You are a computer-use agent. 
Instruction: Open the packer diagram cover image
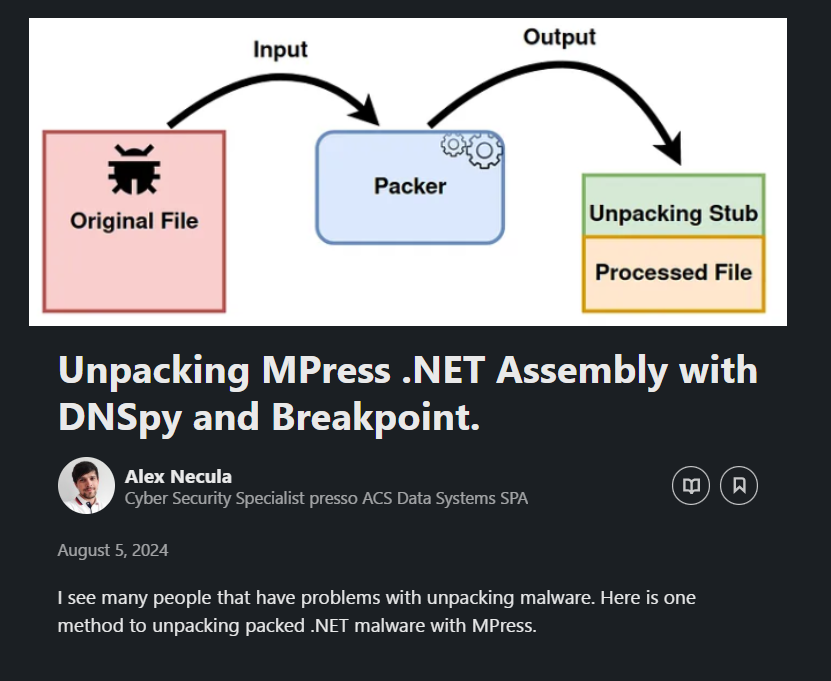pyautogui.click(x=408, y=172)
